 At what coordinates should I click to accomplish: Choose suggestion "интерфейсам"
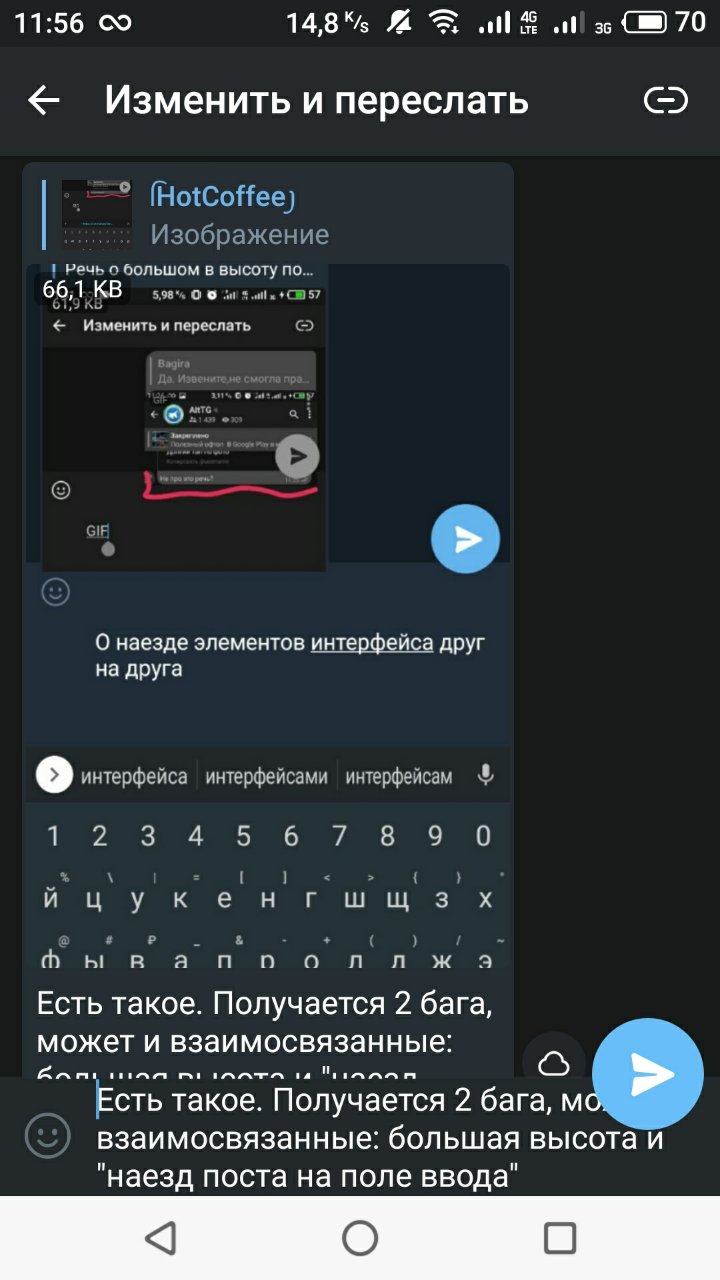coord(398,776)
